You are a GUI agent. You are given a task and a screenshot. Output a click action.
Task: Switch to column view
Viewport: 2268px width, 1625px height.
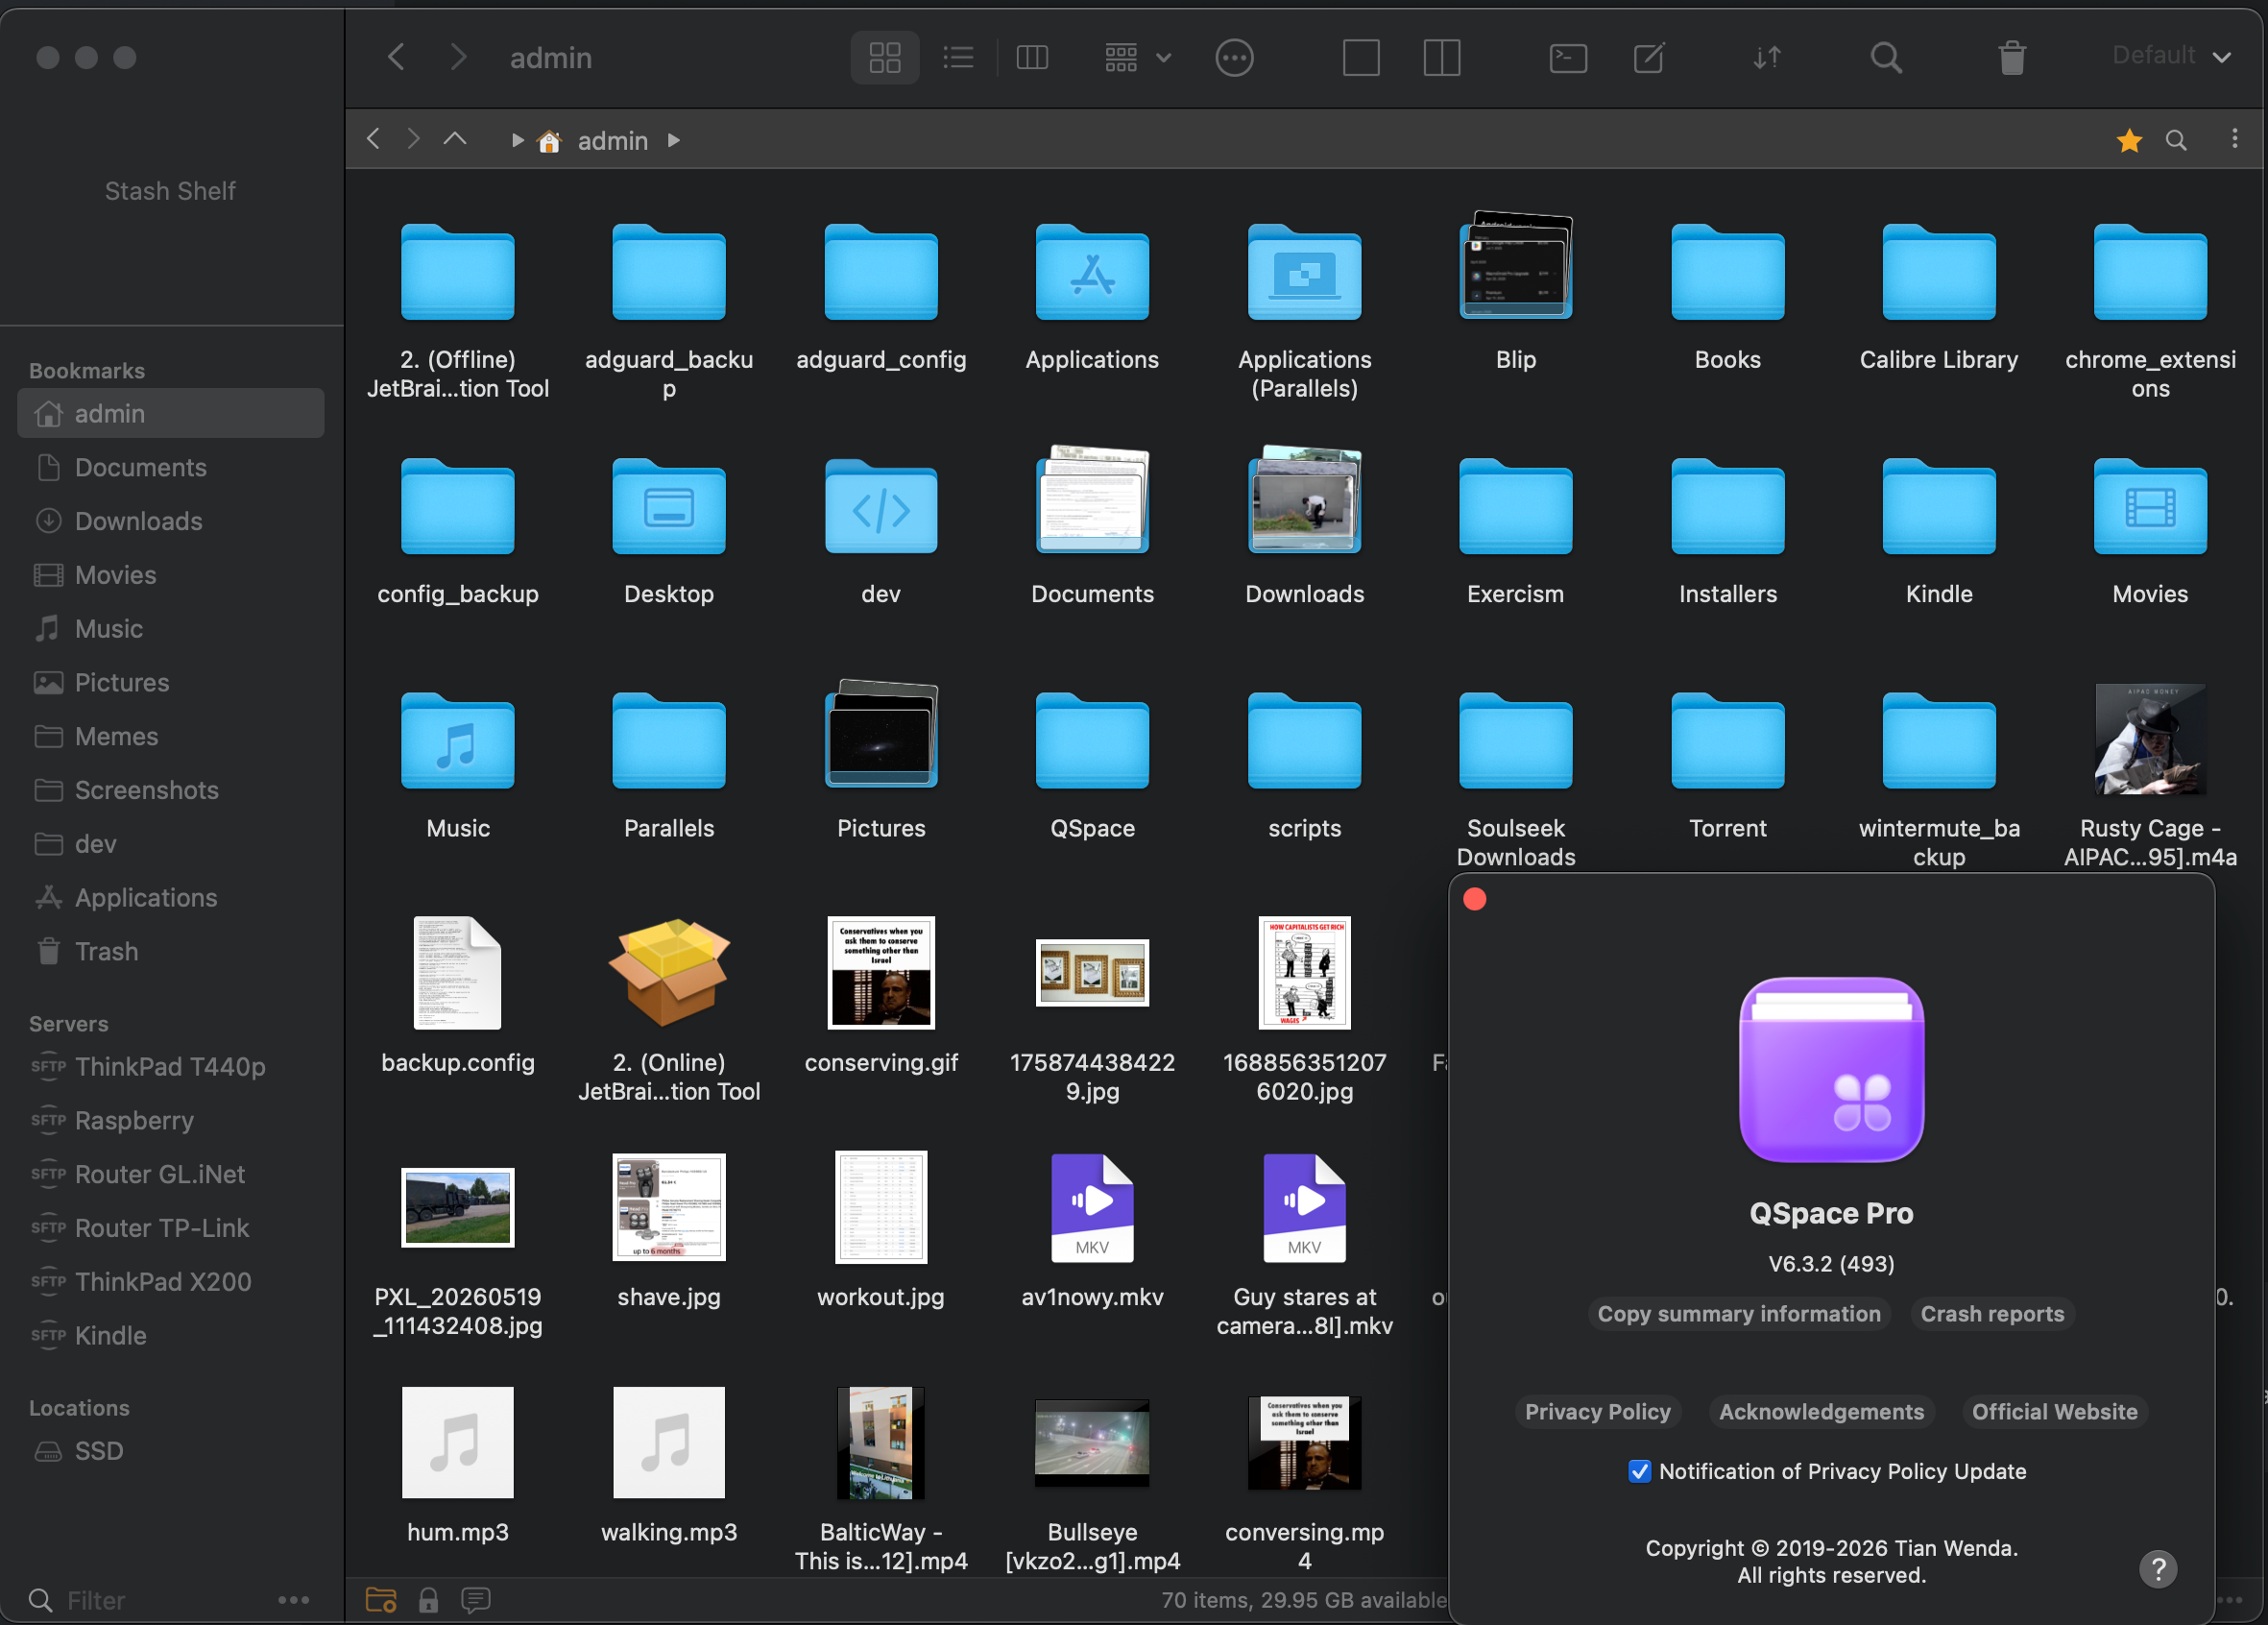[x=1032, y=57]
